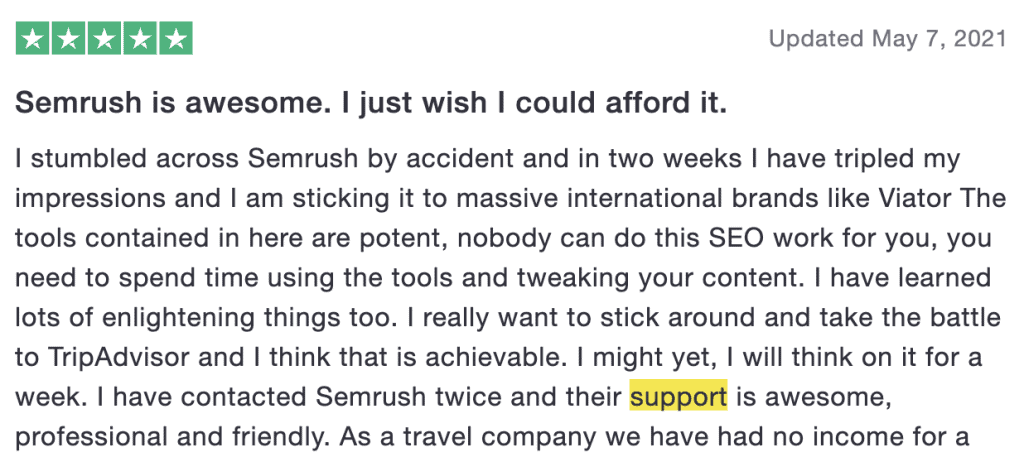Screen dimensions: 1024x457
Task: Click the first green rating star
Action: [33, 38]
